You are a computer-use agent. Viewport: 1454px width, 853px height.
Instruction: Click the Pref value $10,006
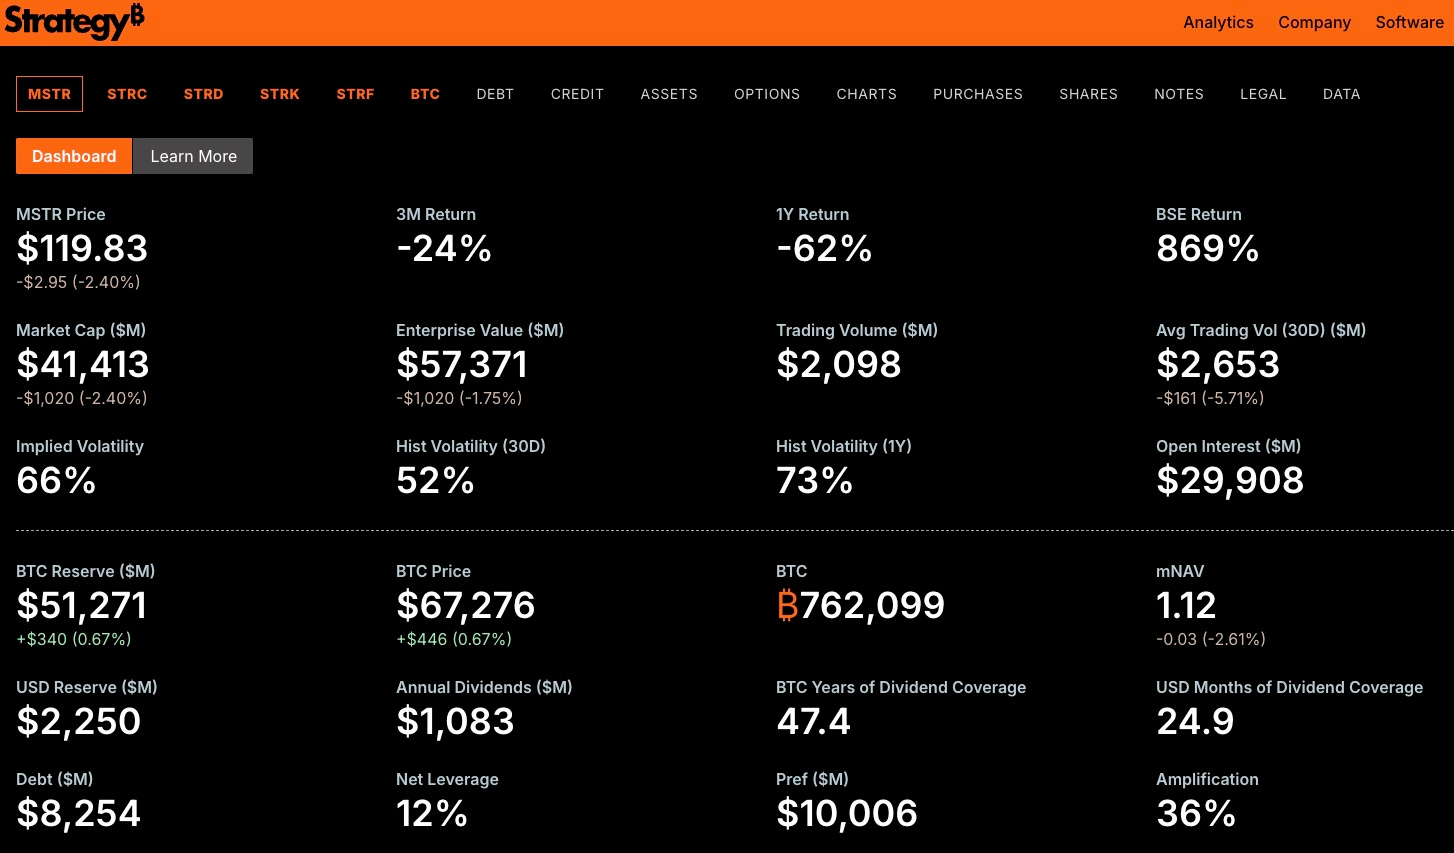[x=847, y=813]
